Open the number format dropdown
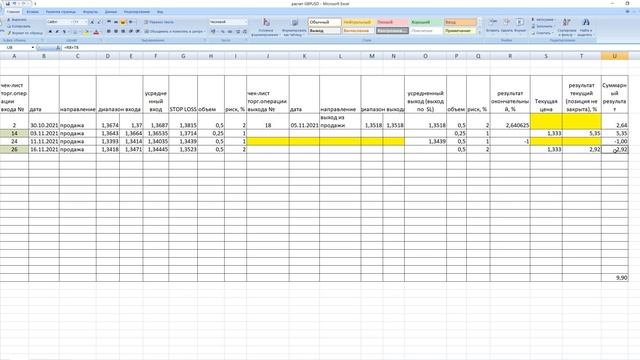This screenshot has width=640, height=360. 246,22
